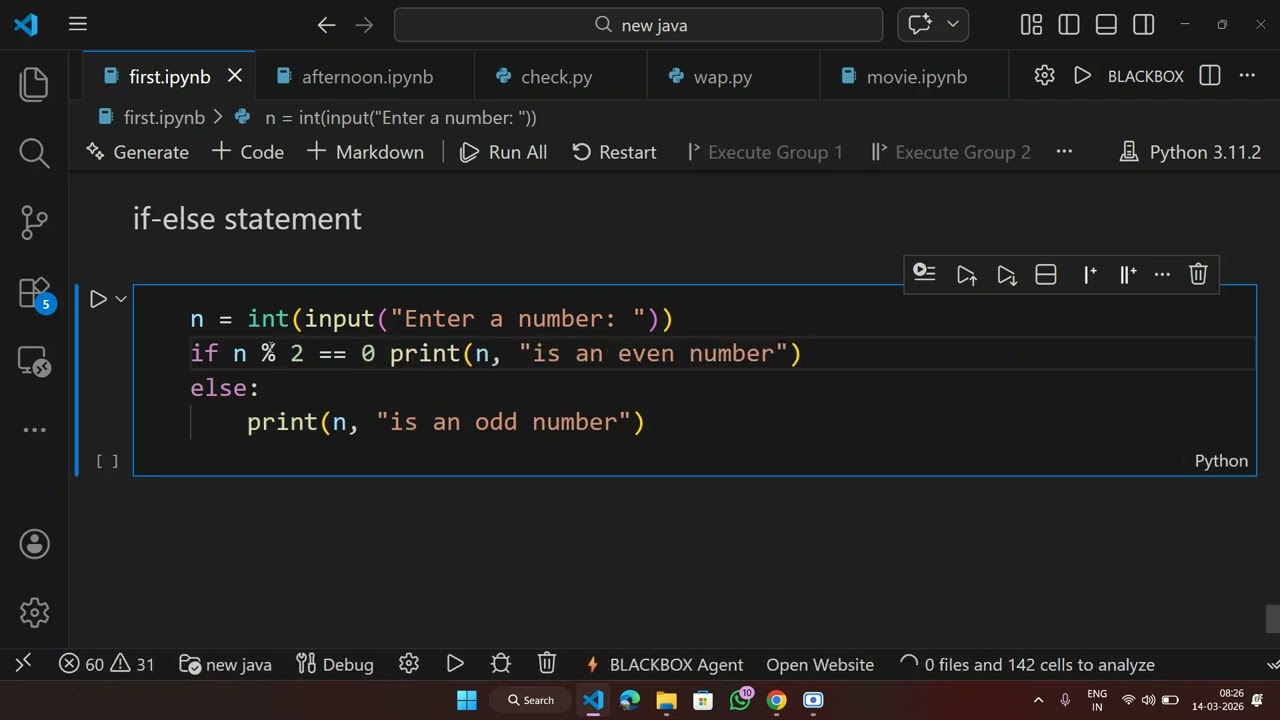The image size is (1280, 720).
Task: Execute cell and above icon
Action: pos(966,274)
